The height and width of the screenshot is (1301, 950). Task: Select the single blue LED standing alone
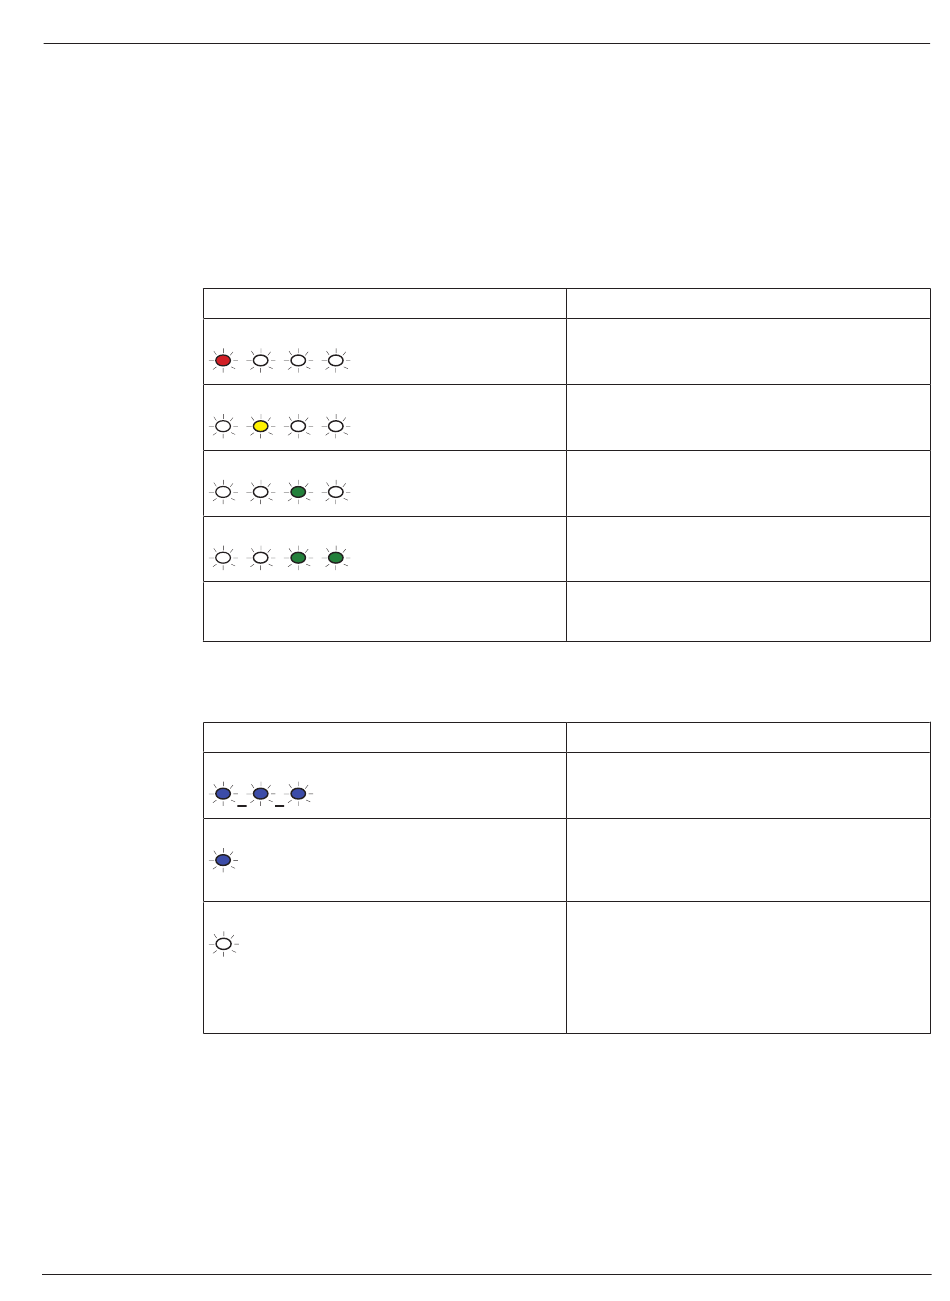pos(223,860)
